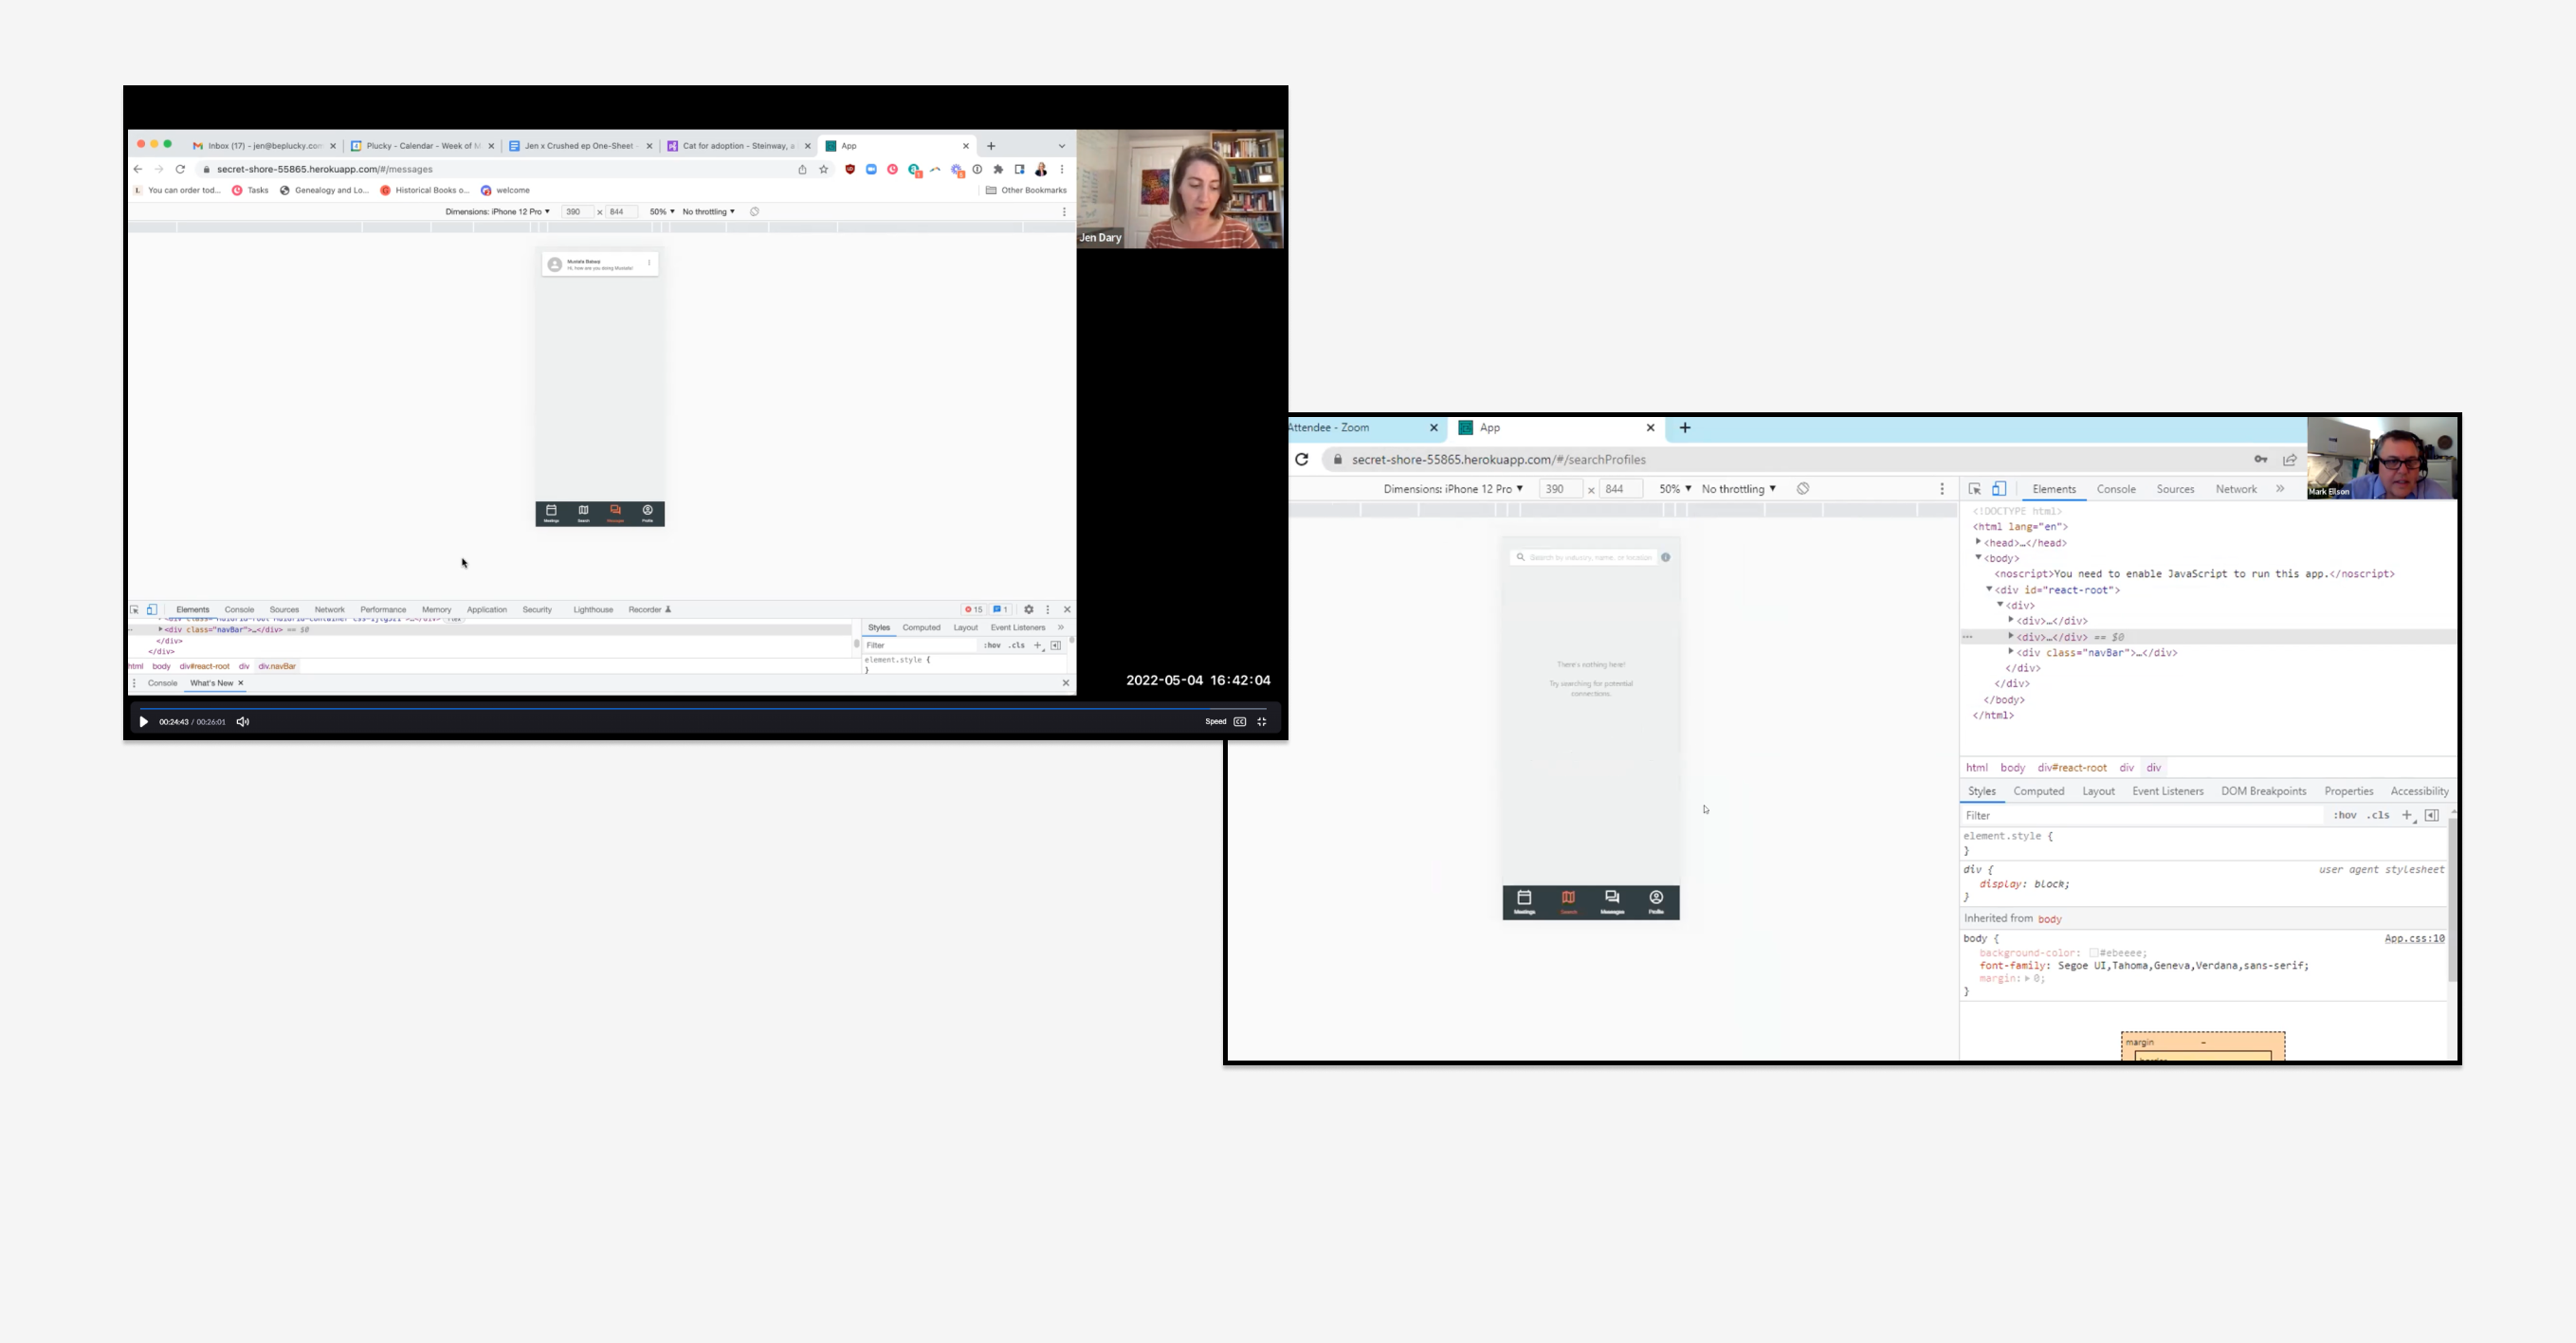Open Performance tab in left DevTools

click(x=383, y=610)
